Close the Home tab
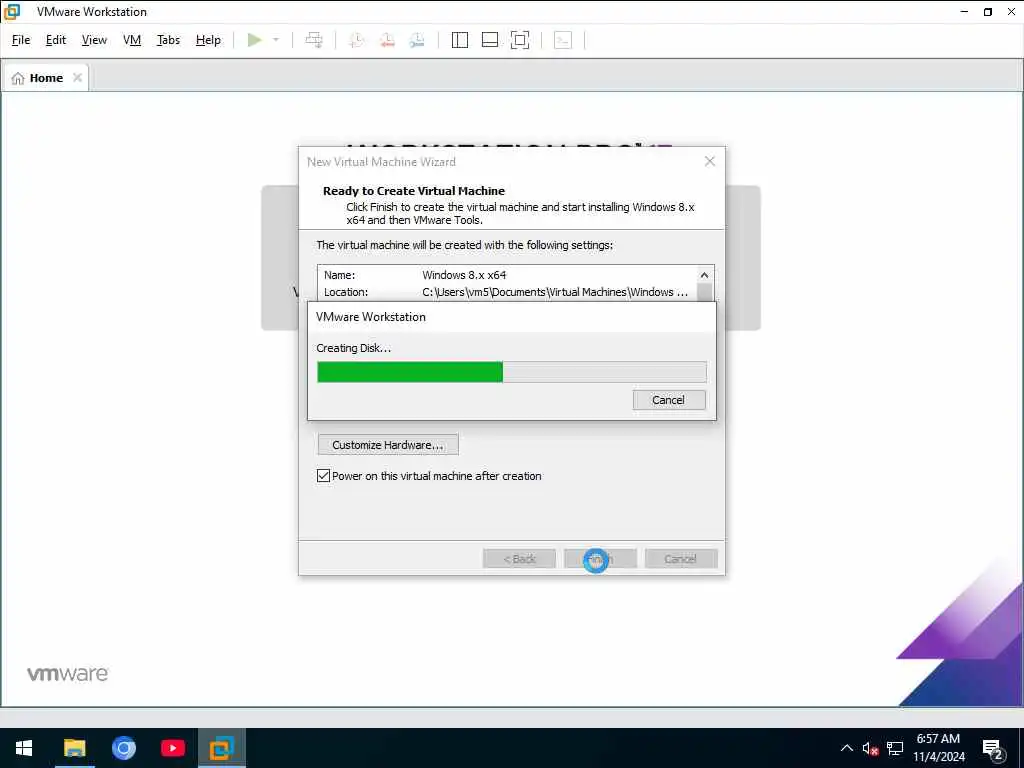1024x768 pixels. point(77,78)
